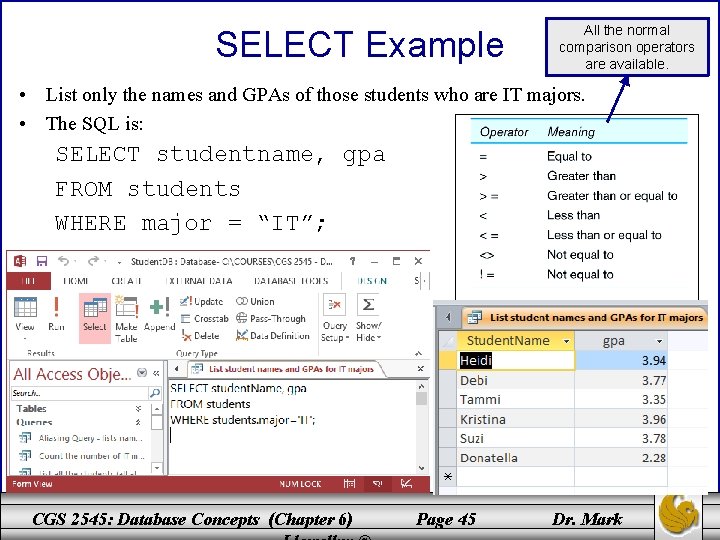The width and height of the screenshot is (720, 540).
Task: Undo the last action
Action: click(63, 261)
